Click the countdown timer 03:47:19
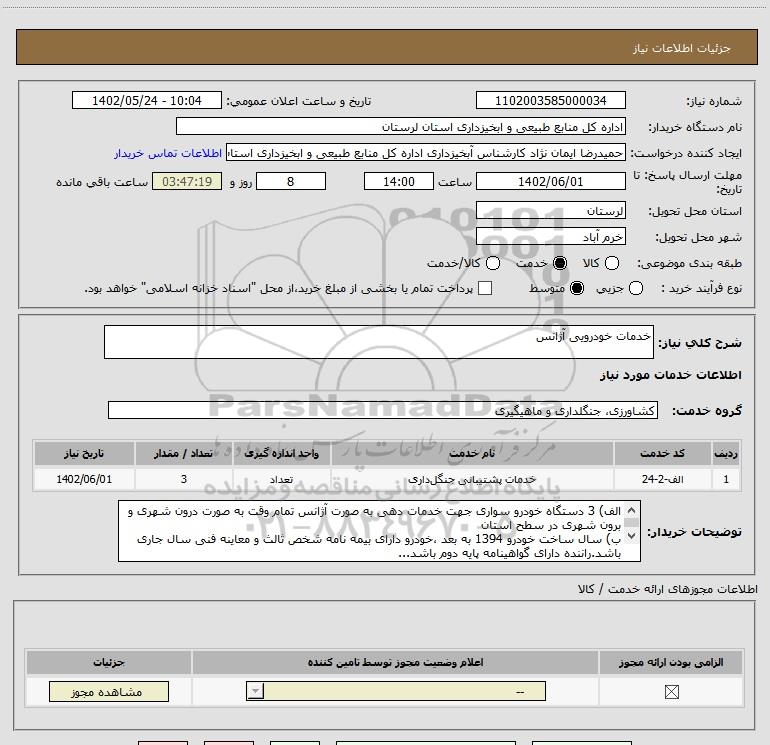 (x=187, y=181)
